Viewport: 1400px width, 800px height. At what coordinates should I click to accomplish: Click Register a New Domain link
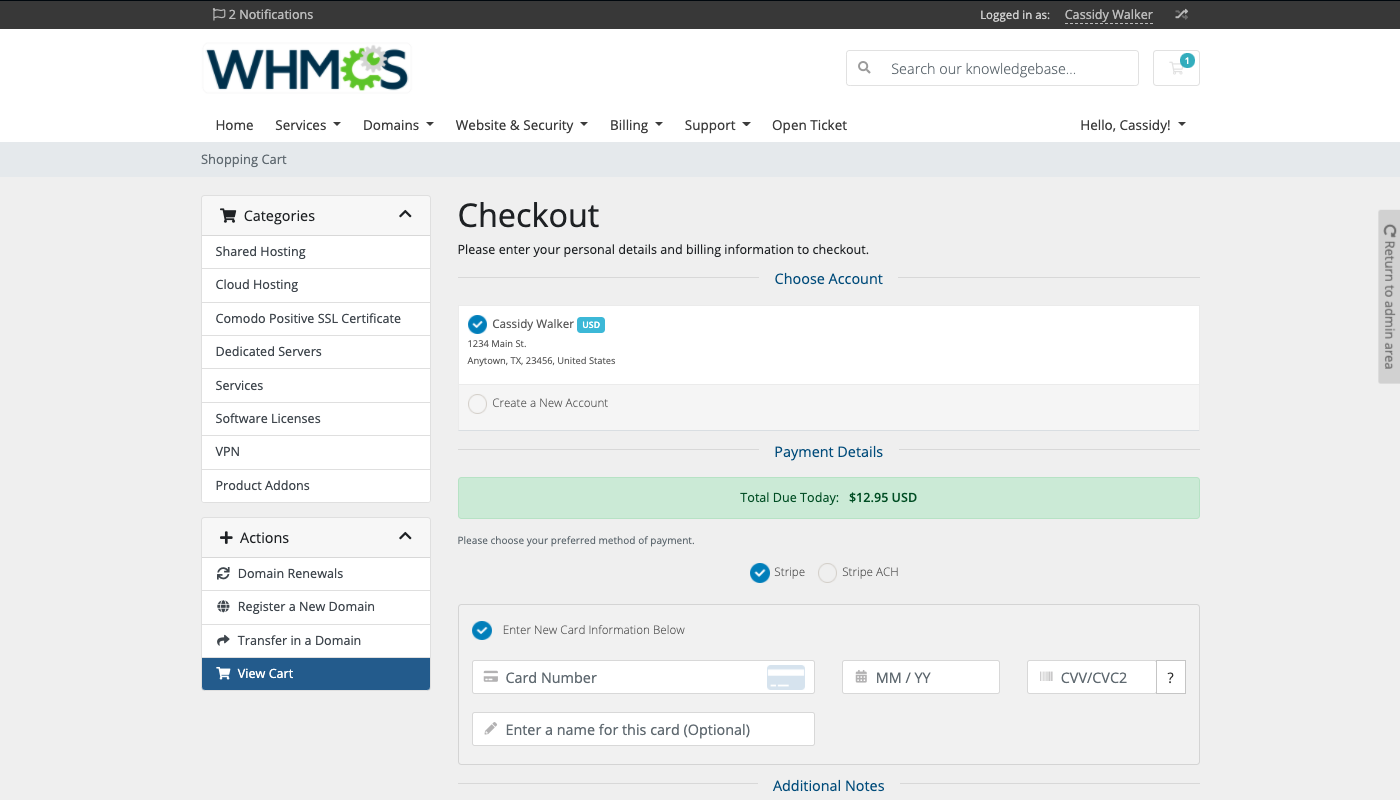(306, 607)
